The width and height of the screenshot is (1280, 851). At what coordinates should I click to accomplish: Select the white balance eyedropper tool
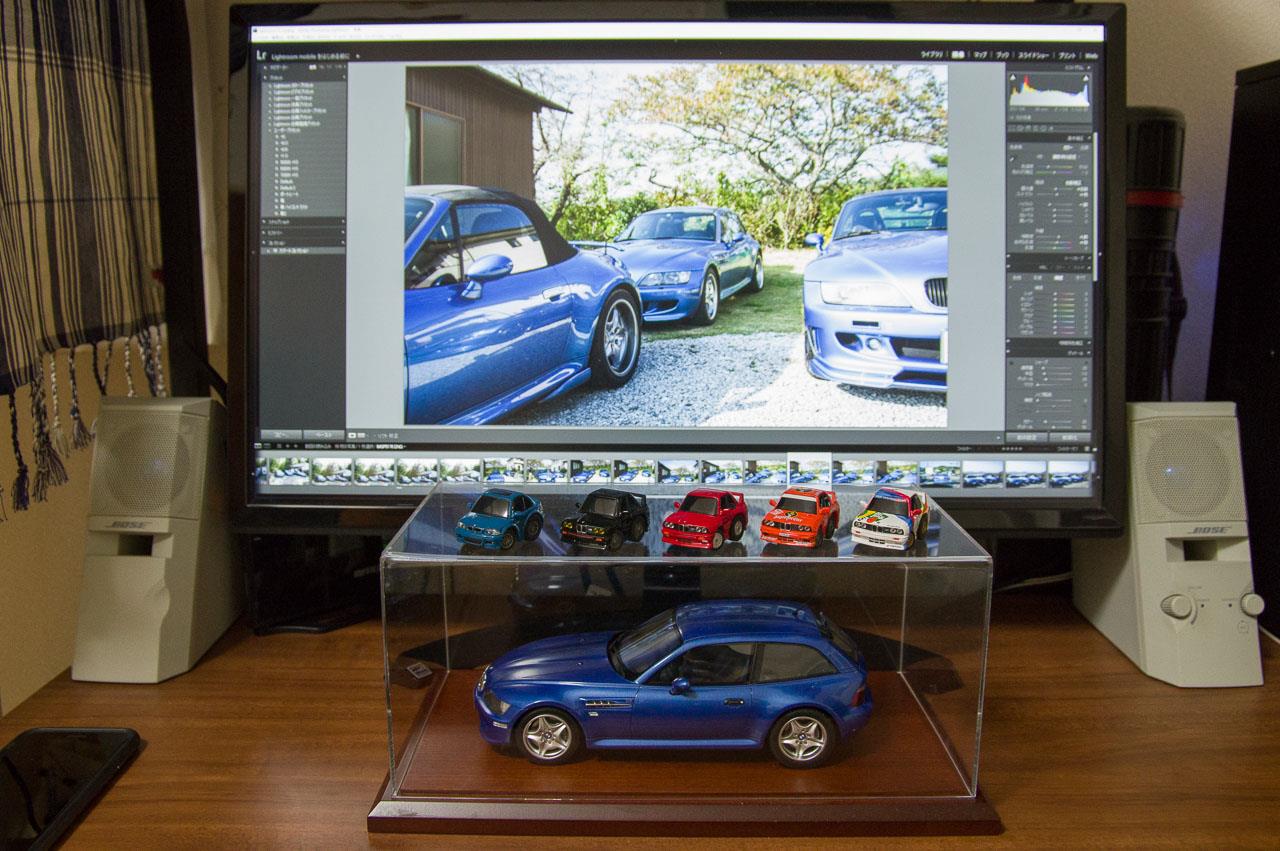click(1011, 157)
